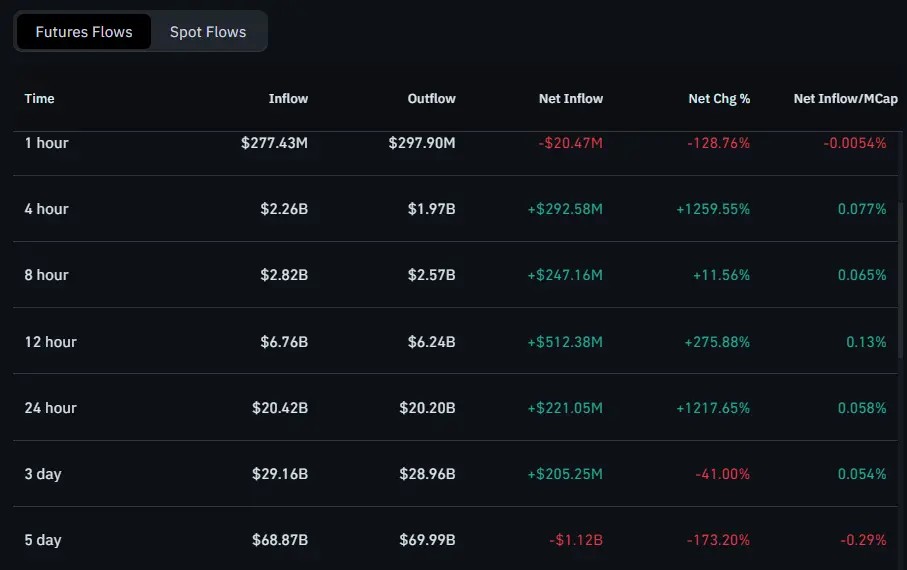The height and width of the screenshot is (570, 907).
Task: Switch to the Futures Flows tab
Action: tap(84, 32)
